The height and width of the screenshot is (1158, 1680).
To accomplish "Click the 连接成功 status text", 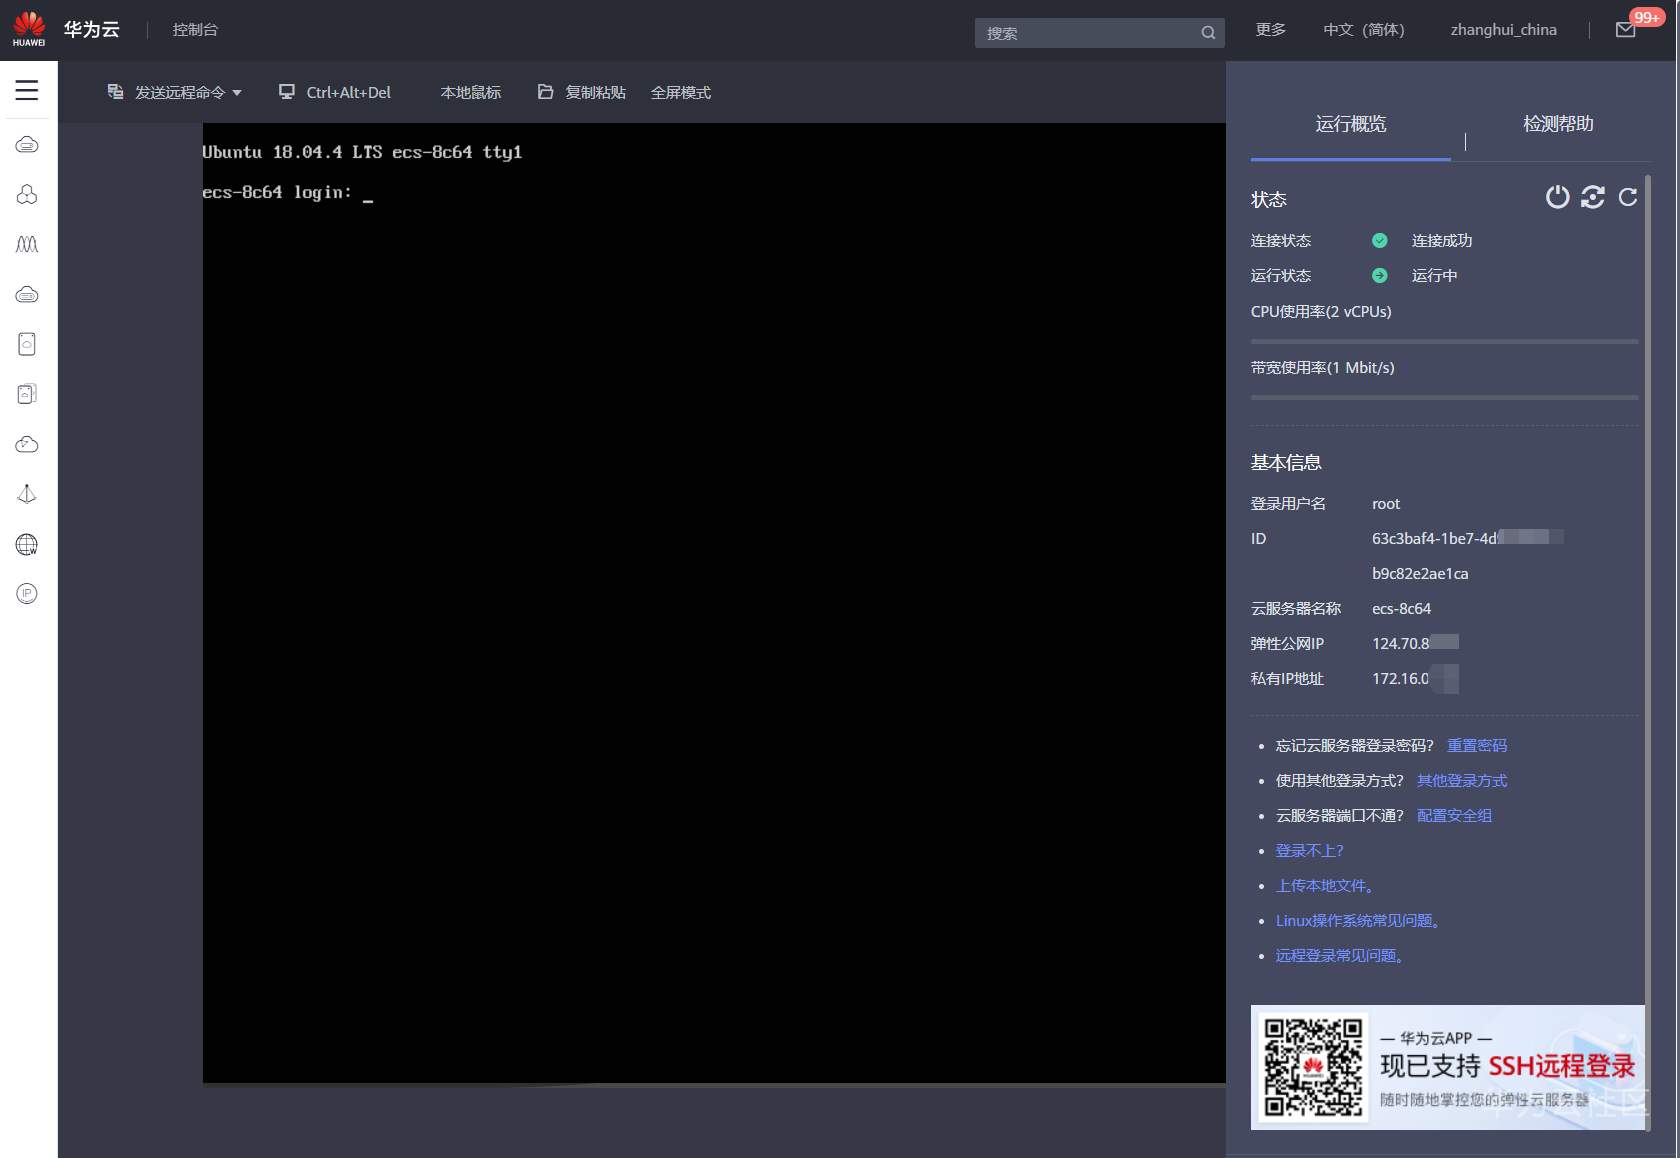I will tap(1442, 240).
